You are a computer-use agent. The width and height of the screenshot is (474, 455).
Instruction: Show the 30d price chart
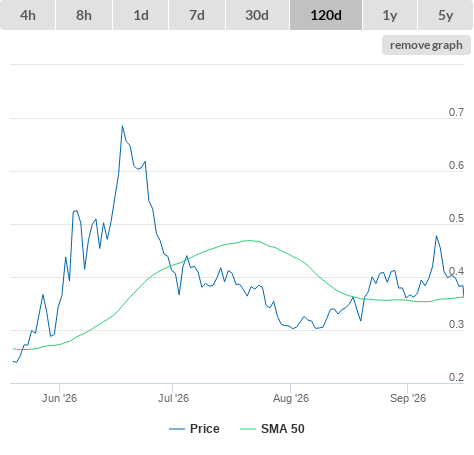pyautogui.click(x=257, y=15)
